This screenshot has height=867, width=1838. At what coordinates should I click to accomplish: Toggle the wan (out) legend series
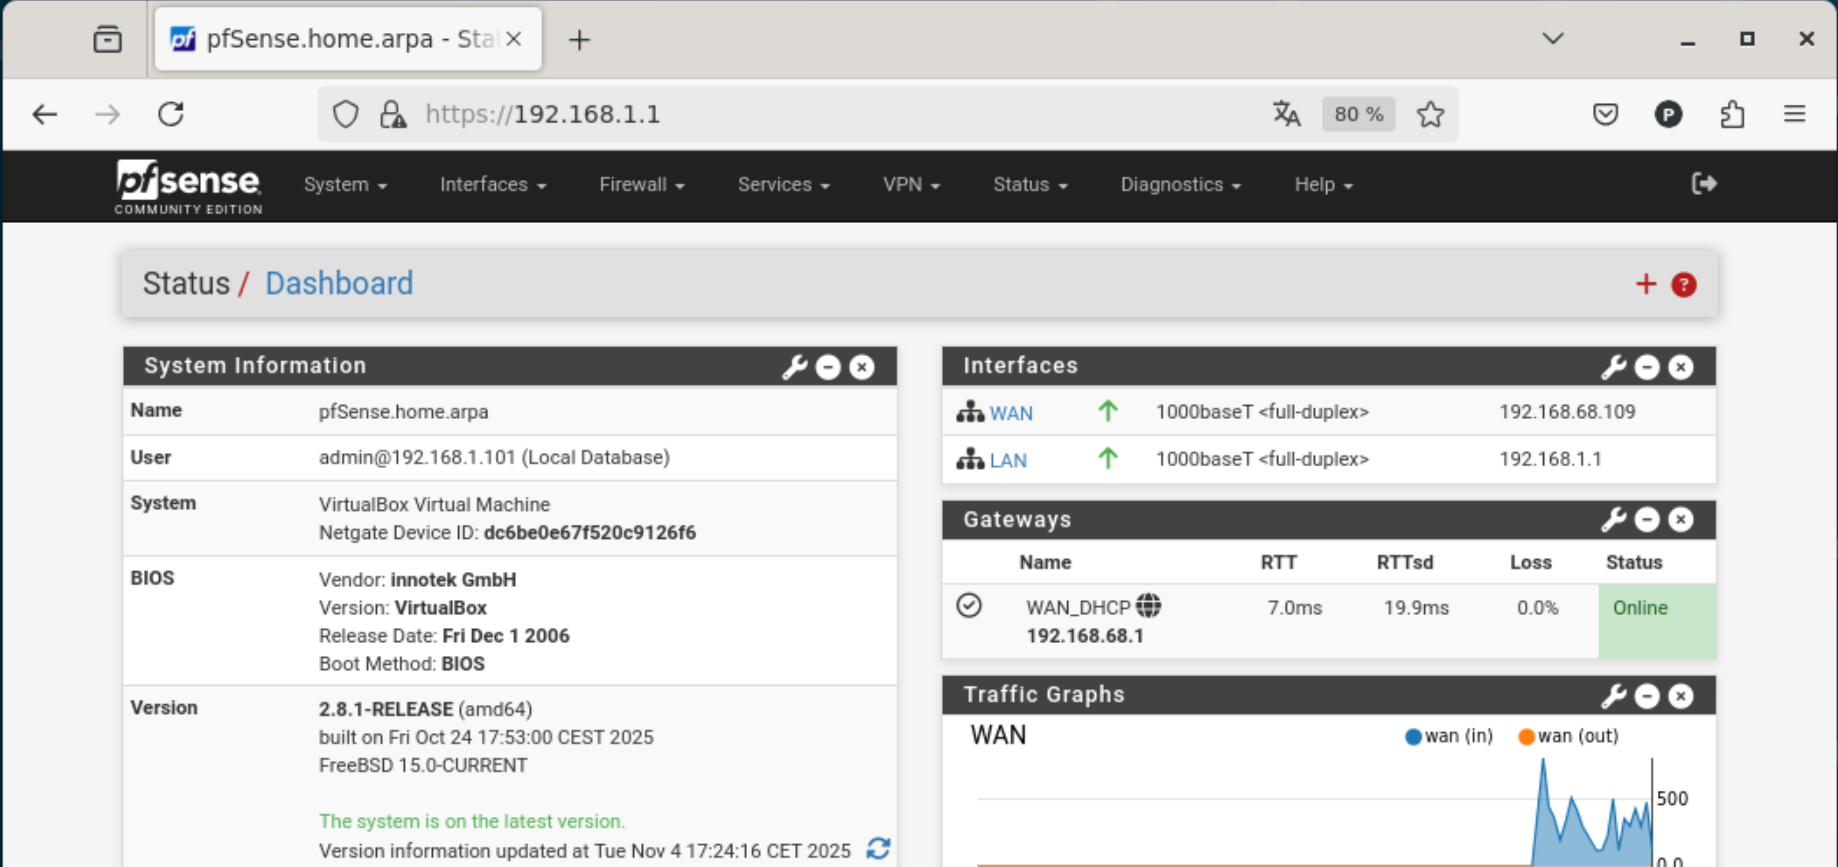pos(1568,736)
